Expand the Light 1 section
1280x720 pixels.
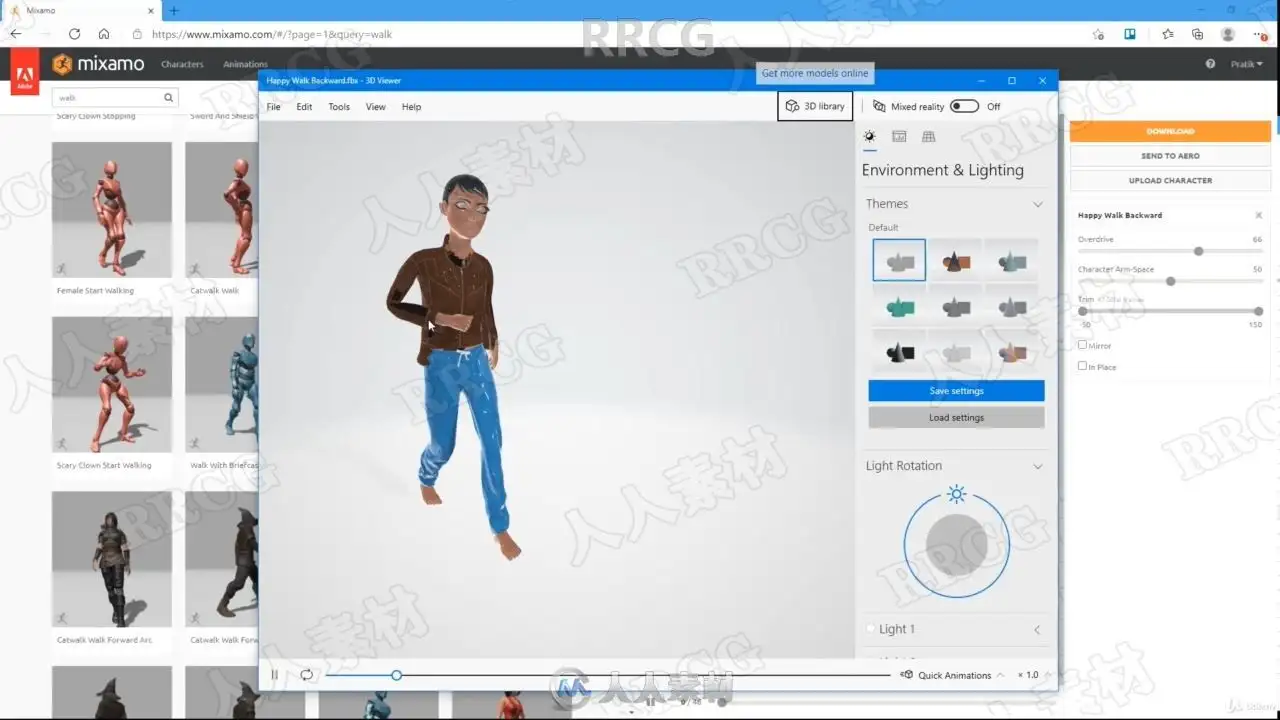coord(1037,629)
